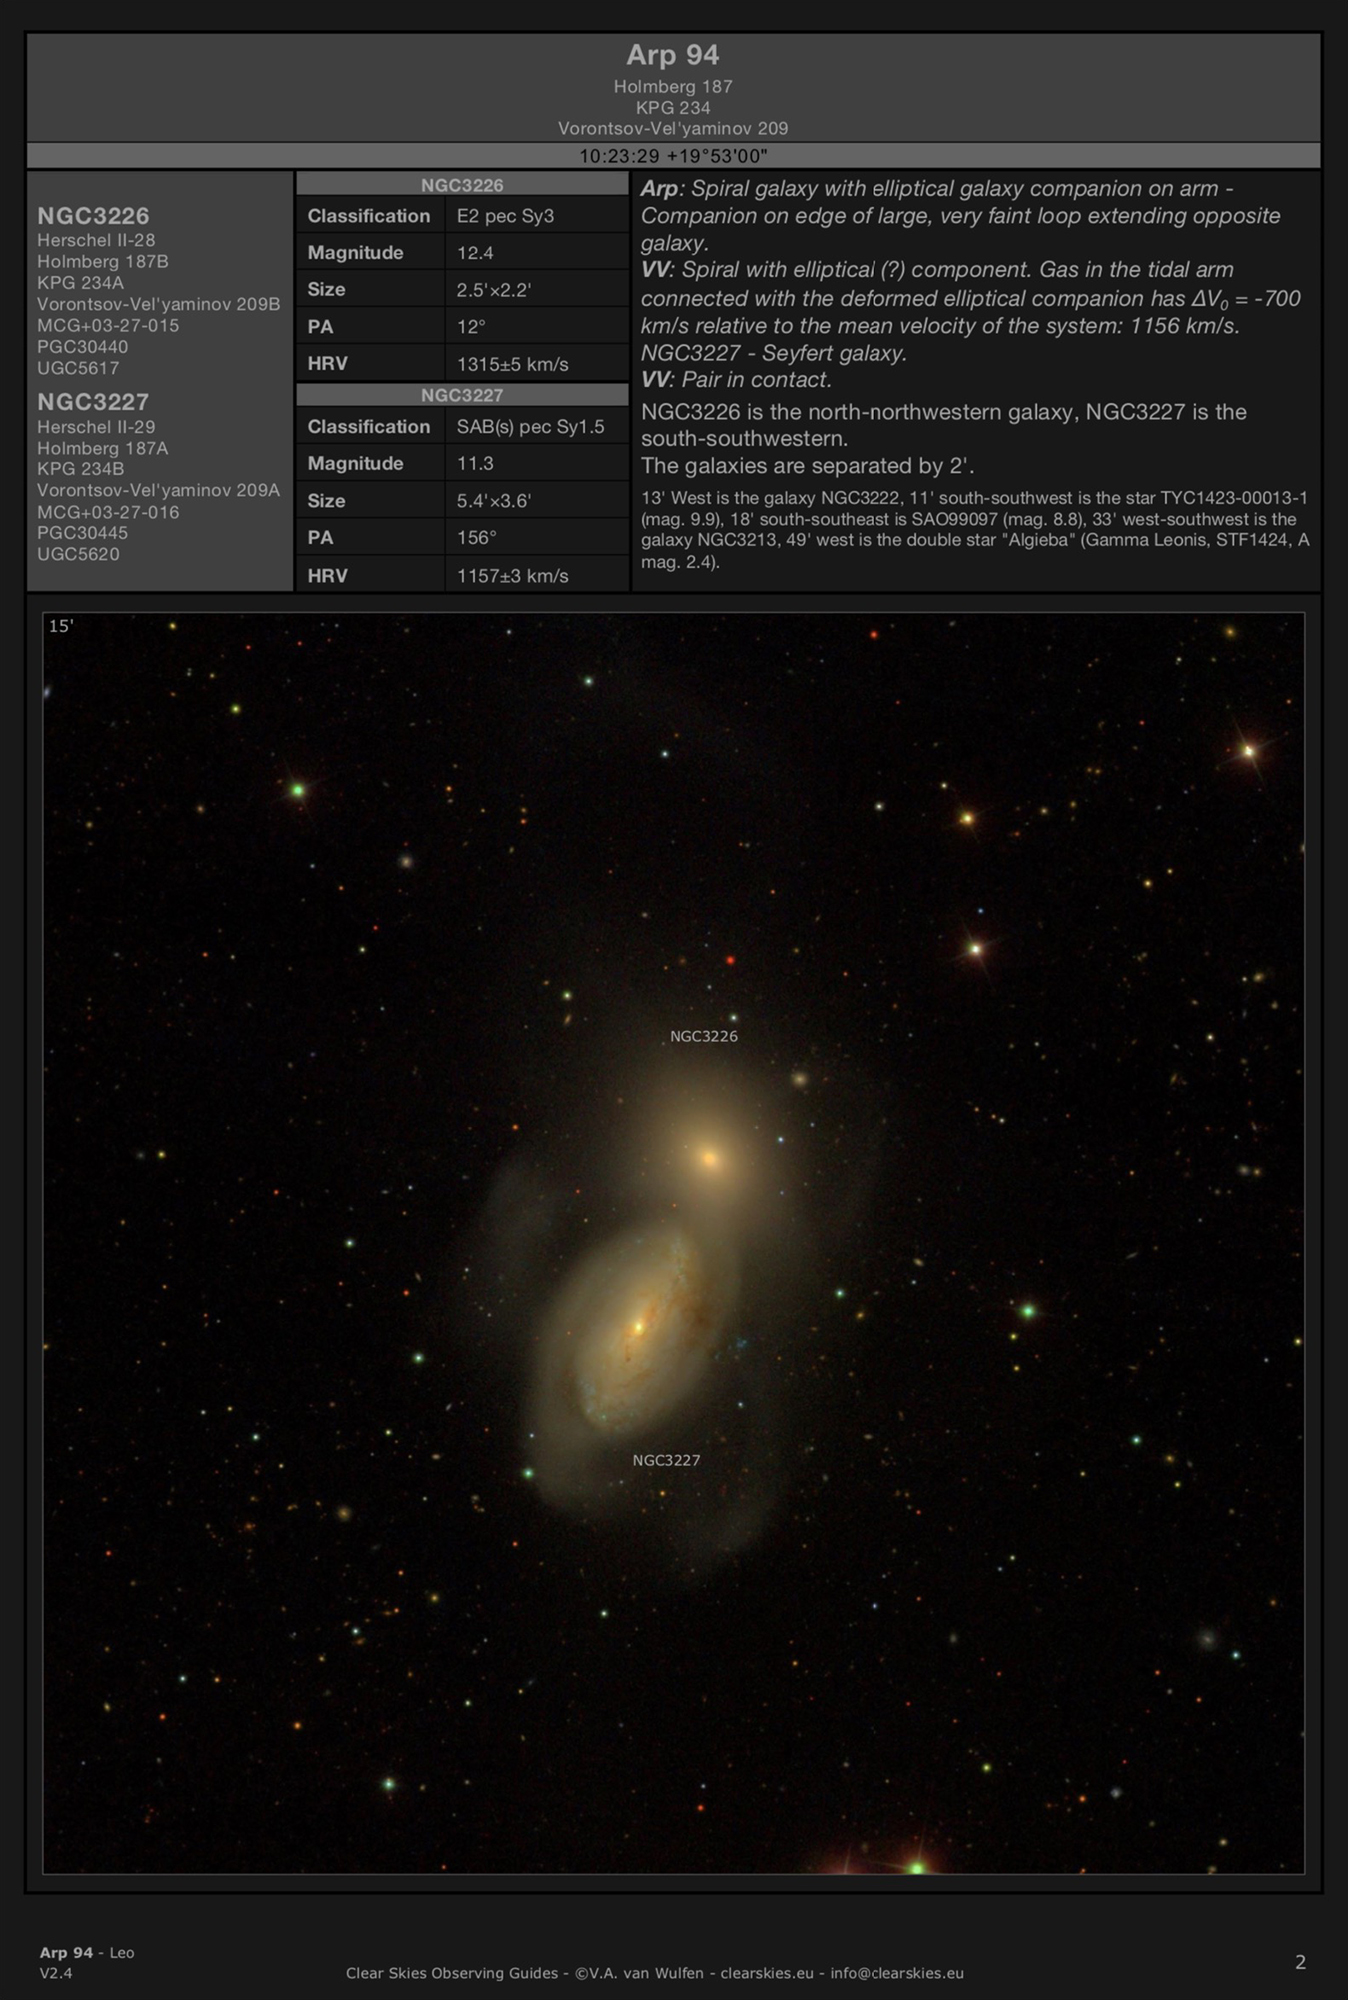Image resolution: width=1348 pixels, height=2000 pixels.
Task: Select Herschel II-28 designation
Action: 96,240
